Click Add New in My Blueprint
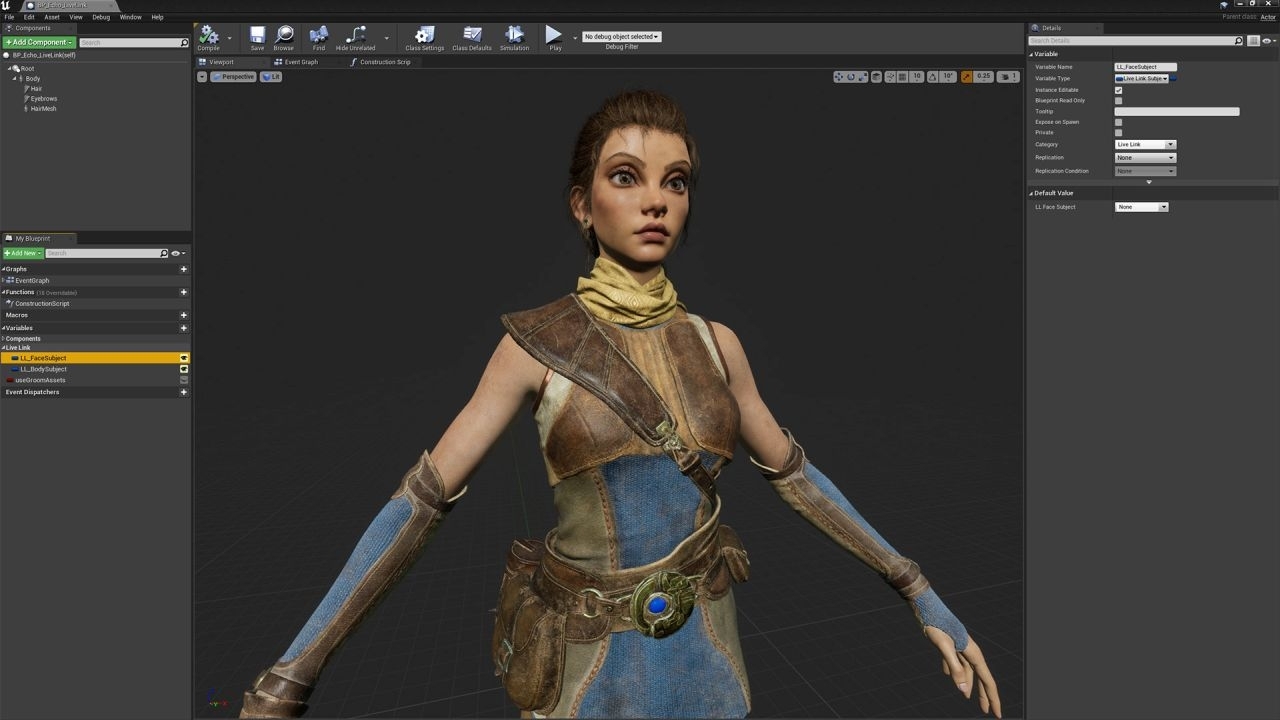 point(23,253)
